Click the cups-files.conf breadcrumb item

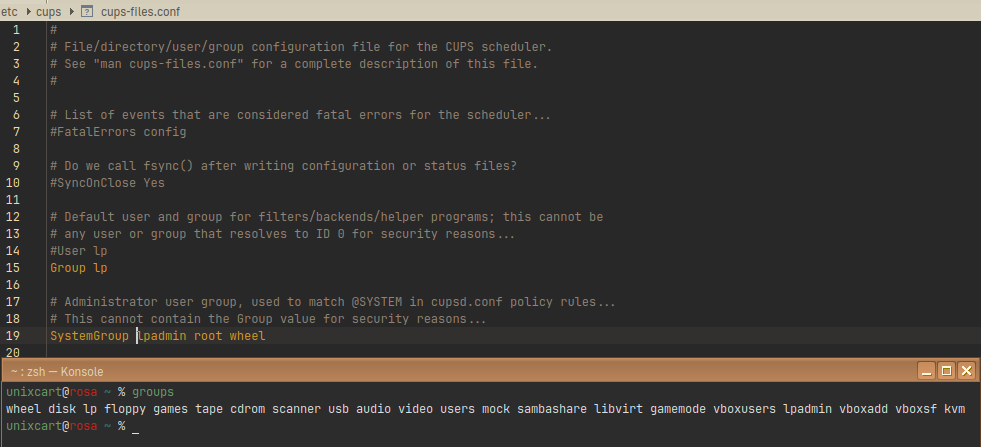134,10
